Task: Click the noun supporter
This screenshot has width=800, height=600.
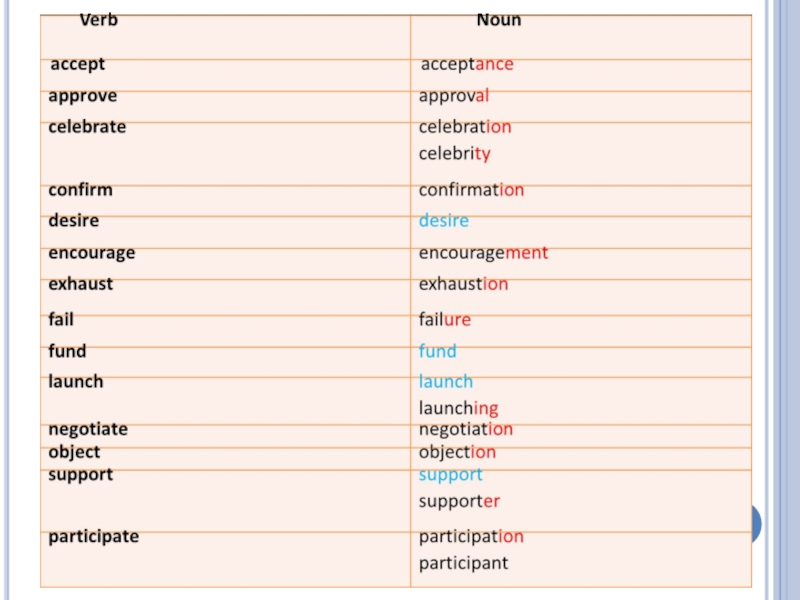Action: pos(459,501)
